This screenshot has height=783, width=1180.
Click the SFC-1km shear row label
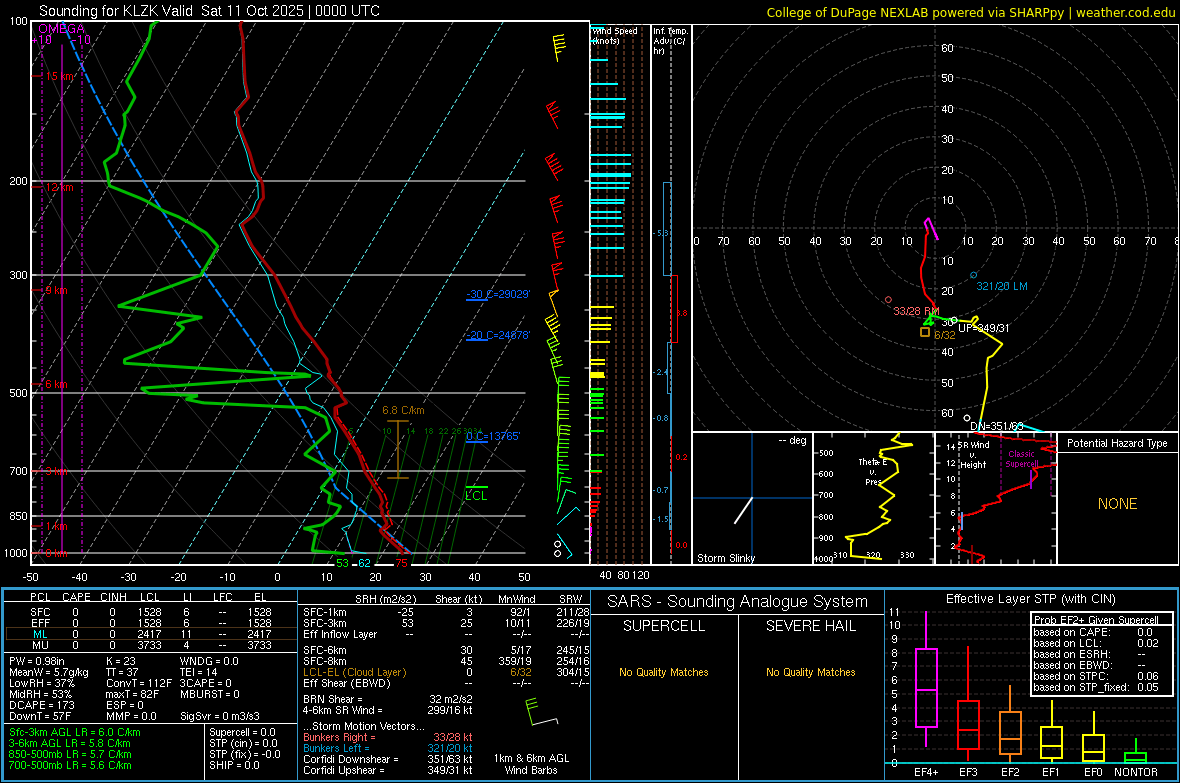(x=324, y=612)
